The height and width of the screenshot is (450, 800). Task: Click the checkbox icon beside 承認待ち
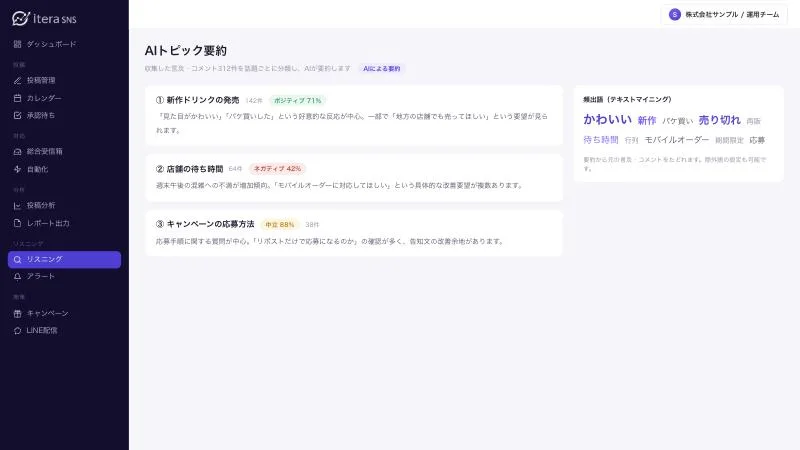[17, 115]
